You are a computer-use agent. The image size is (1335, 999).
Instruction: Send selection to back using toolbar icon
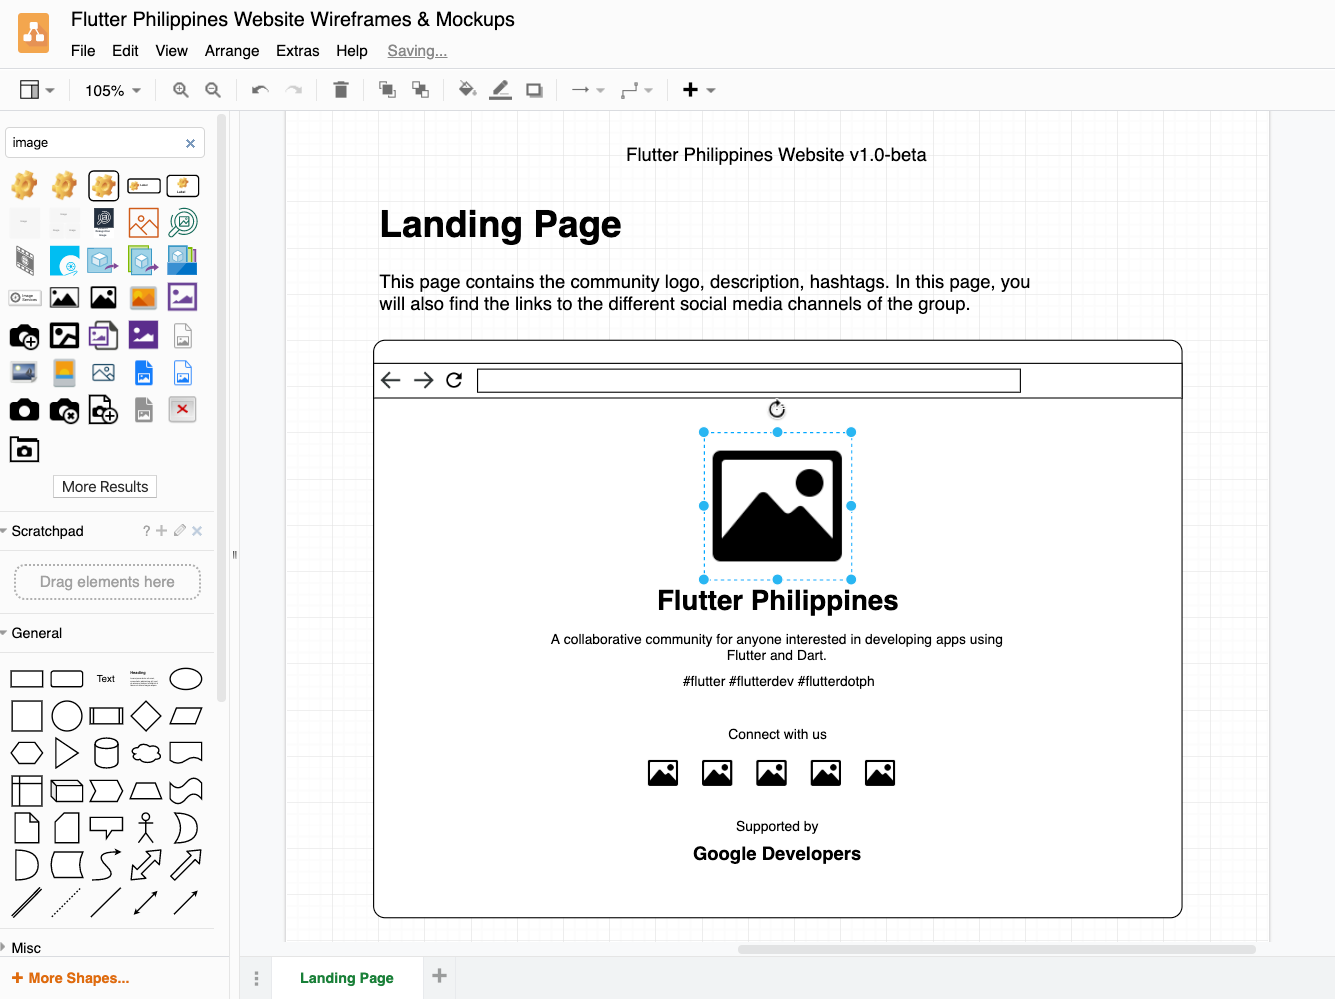pyautogui.click(x=420, y=89)
